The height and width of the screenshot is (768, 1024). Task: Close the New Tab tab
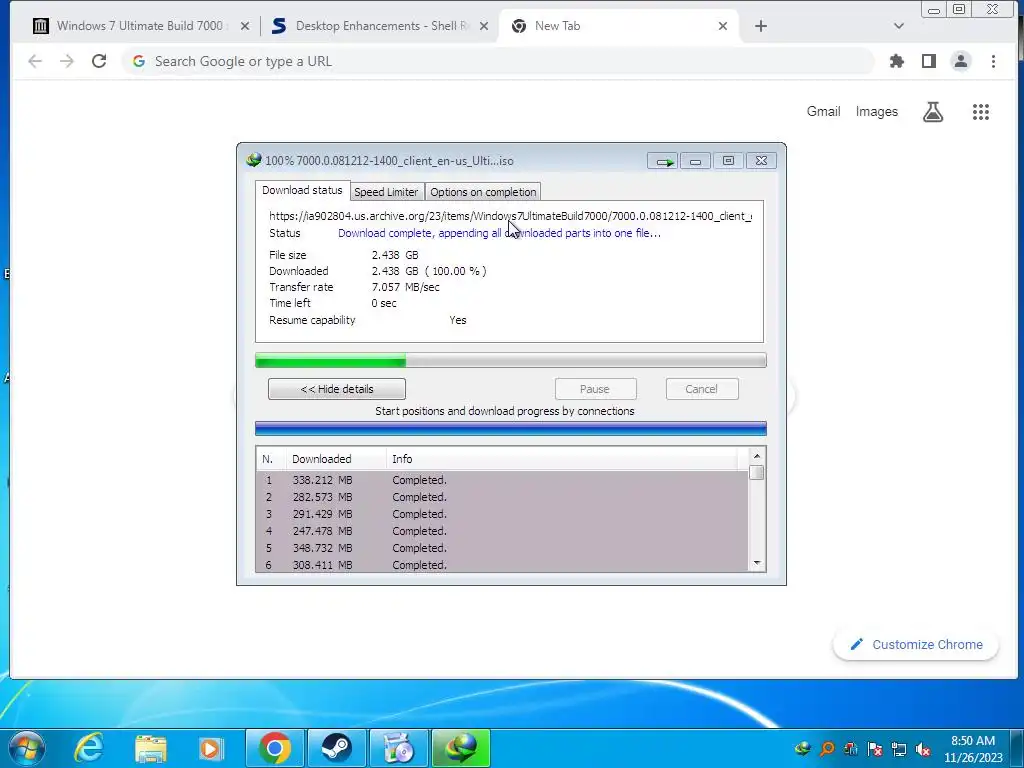point(723,26)
